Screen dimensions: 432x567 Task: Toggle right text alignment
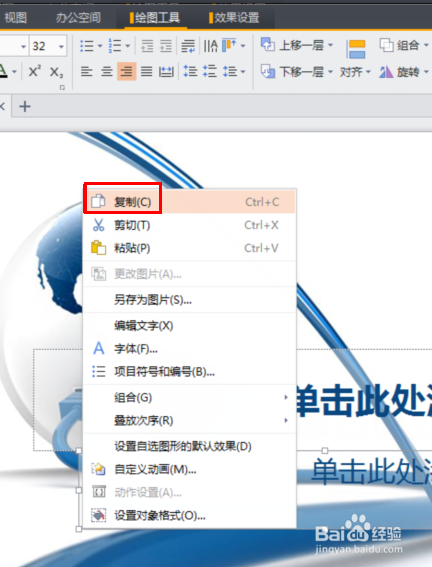click(x=126, y=71)
